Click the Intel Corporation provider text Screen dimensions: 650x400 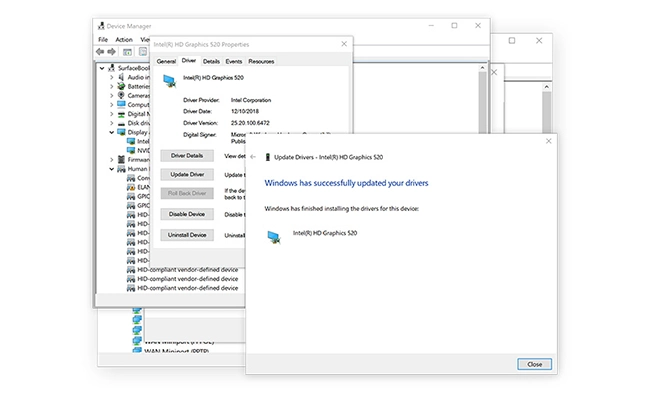tap(251, 100)
